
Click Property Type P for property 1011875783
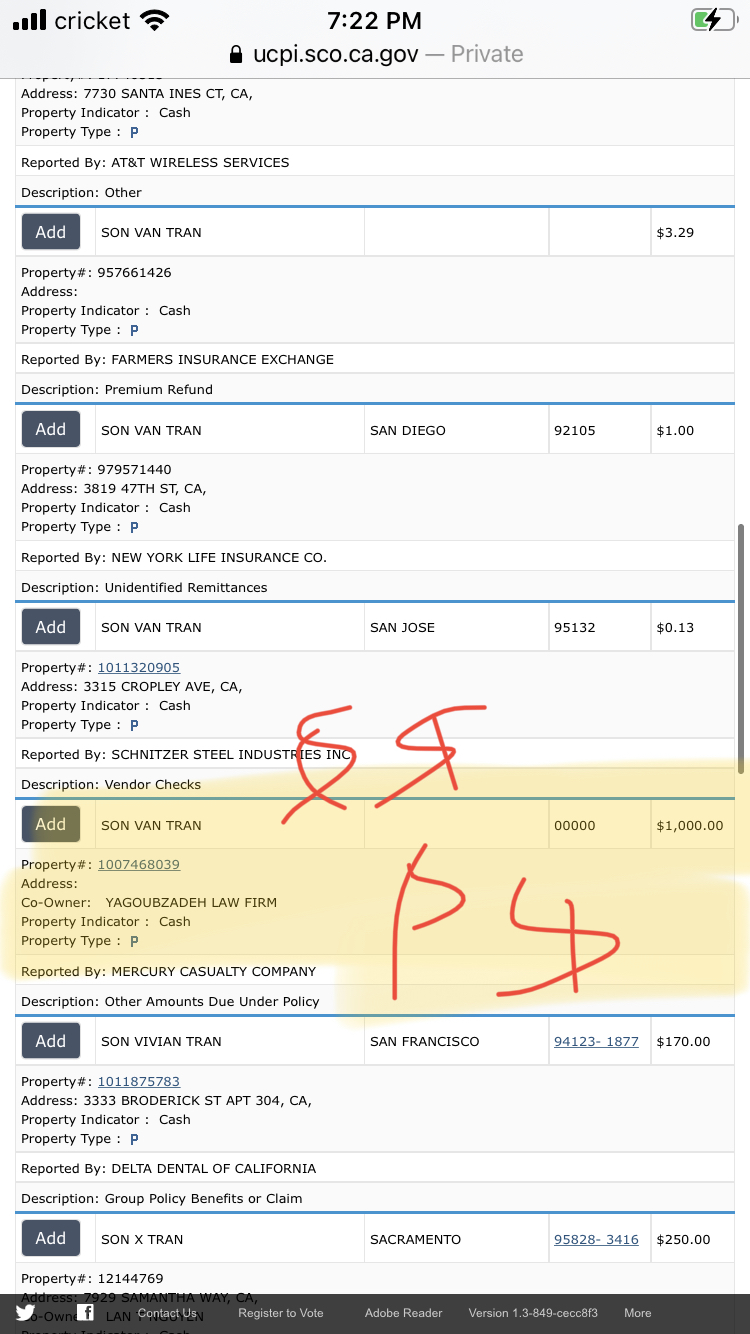134,1139
